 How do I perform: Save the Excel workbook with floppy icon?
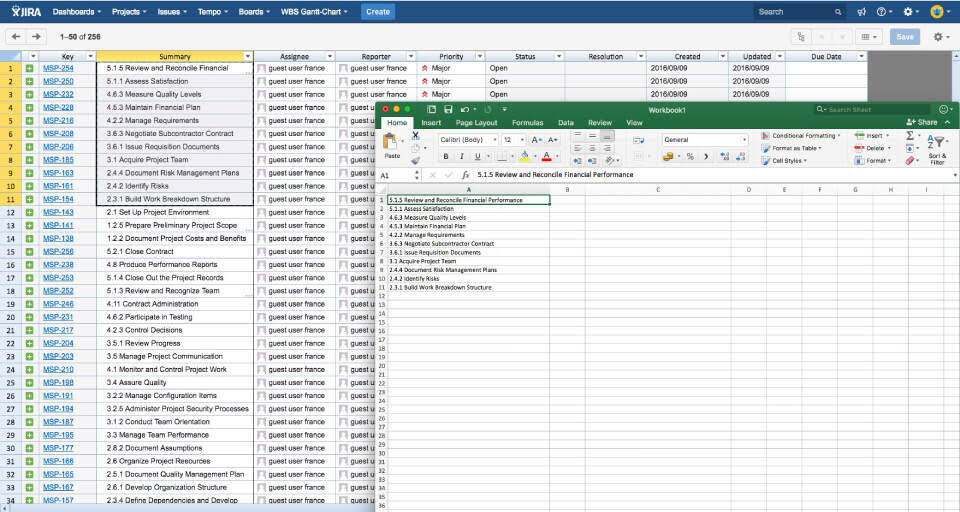coord(448,110)
